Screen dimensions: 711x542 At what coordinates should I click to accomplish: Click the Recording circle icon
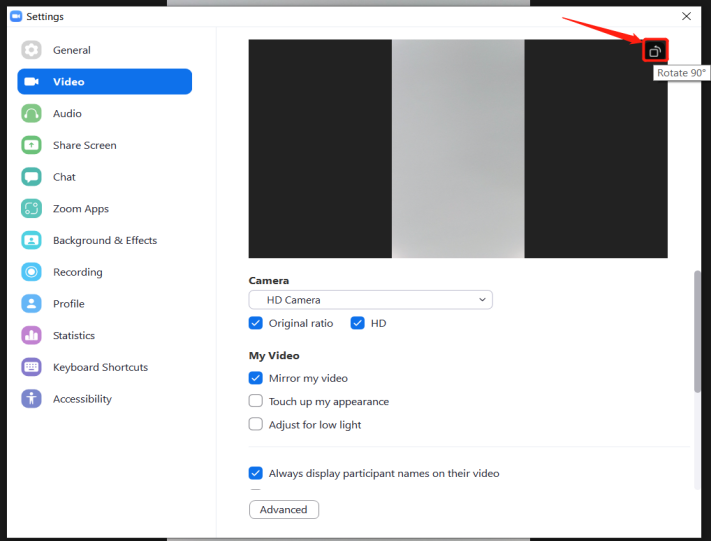point(31,272)
